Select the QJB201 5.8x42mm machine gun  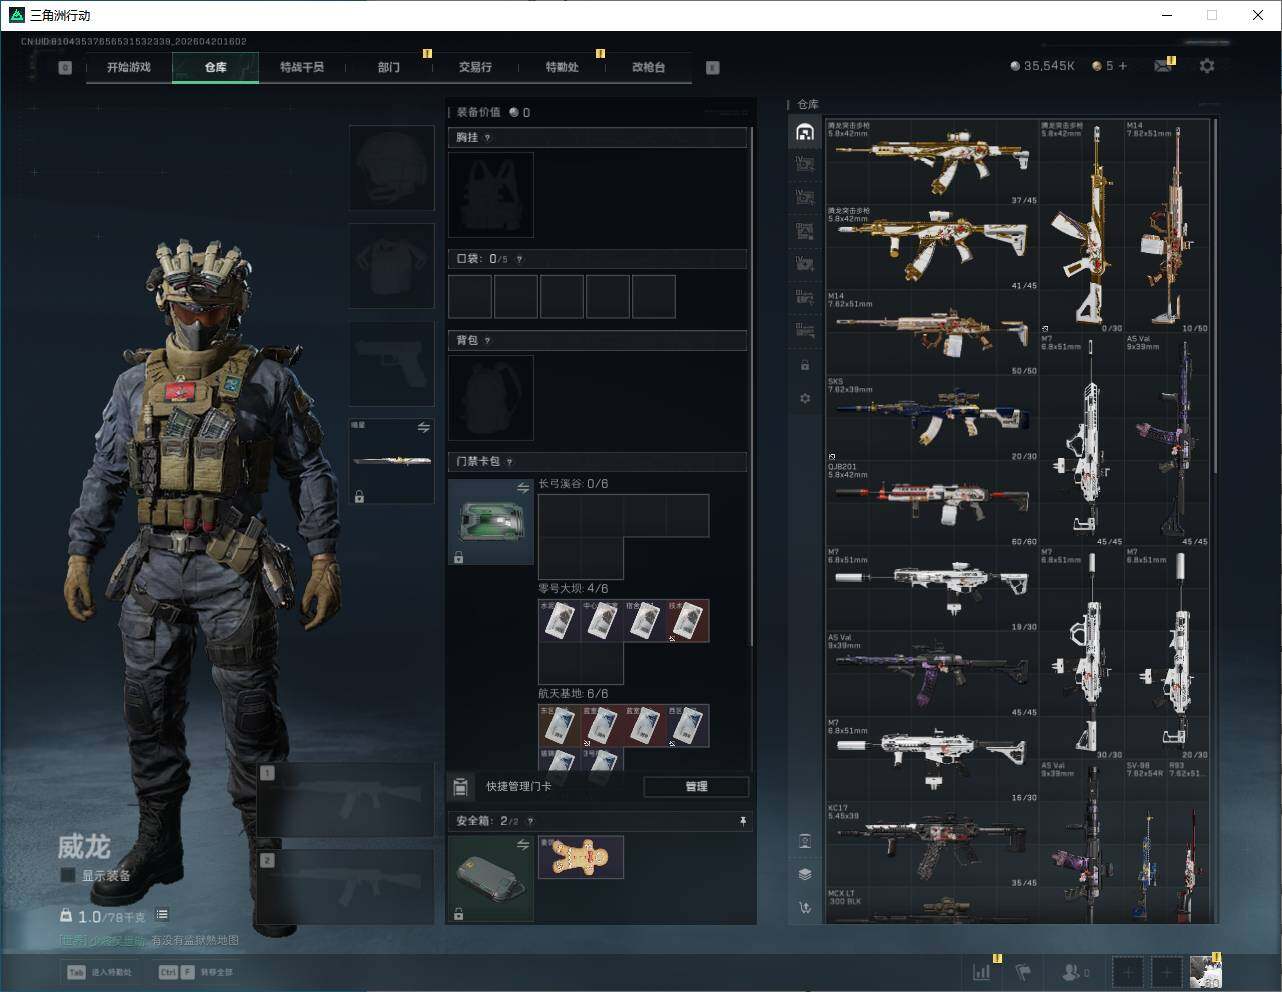click(x=932, y=504)
